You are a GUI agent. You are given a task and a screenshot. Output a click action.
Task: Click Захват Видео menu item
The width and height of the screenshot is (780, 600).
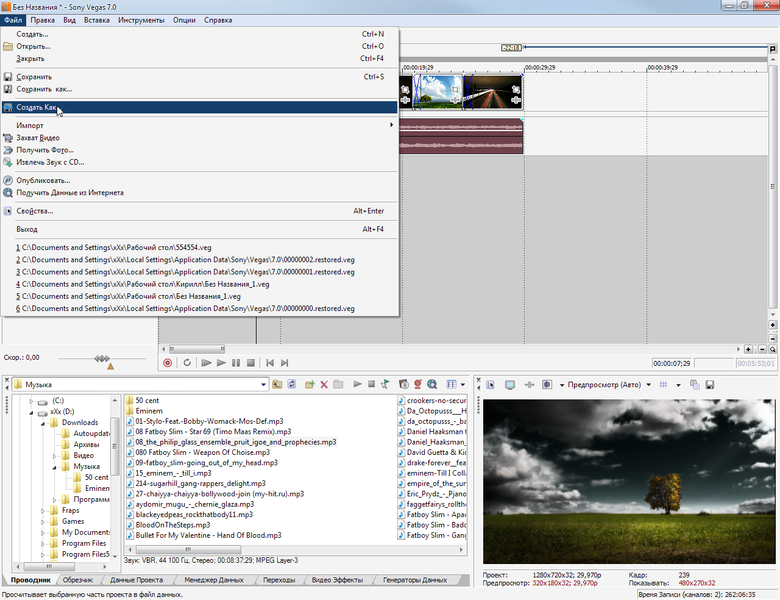pos(199,138)
